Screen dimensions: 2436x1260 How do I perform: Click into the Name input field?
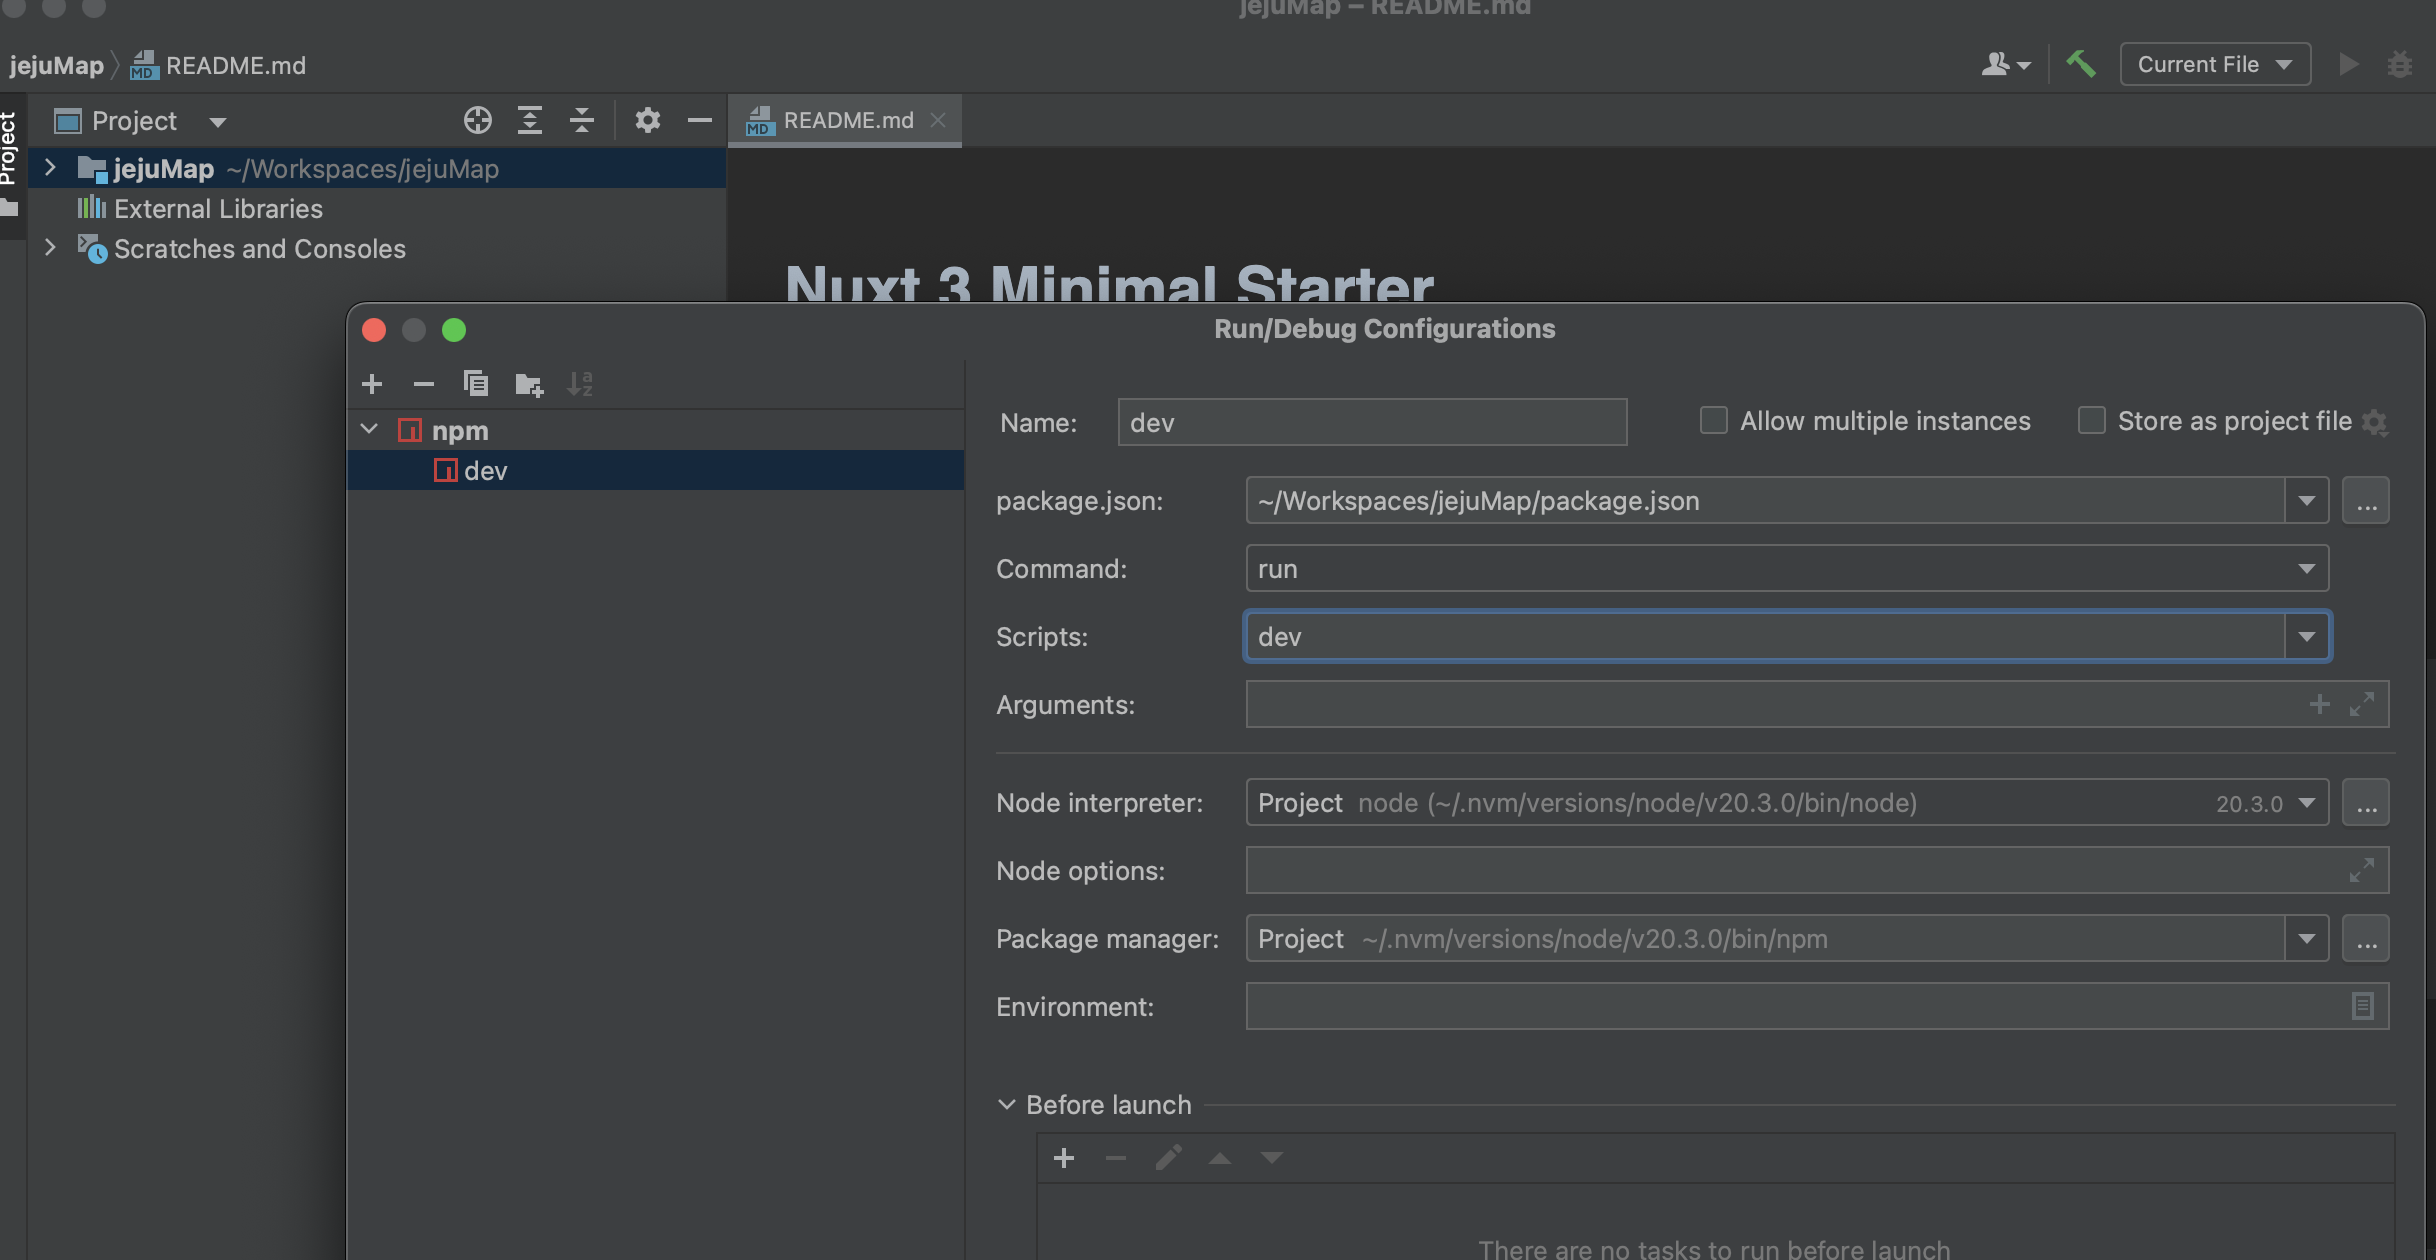tap(1372, 423)
